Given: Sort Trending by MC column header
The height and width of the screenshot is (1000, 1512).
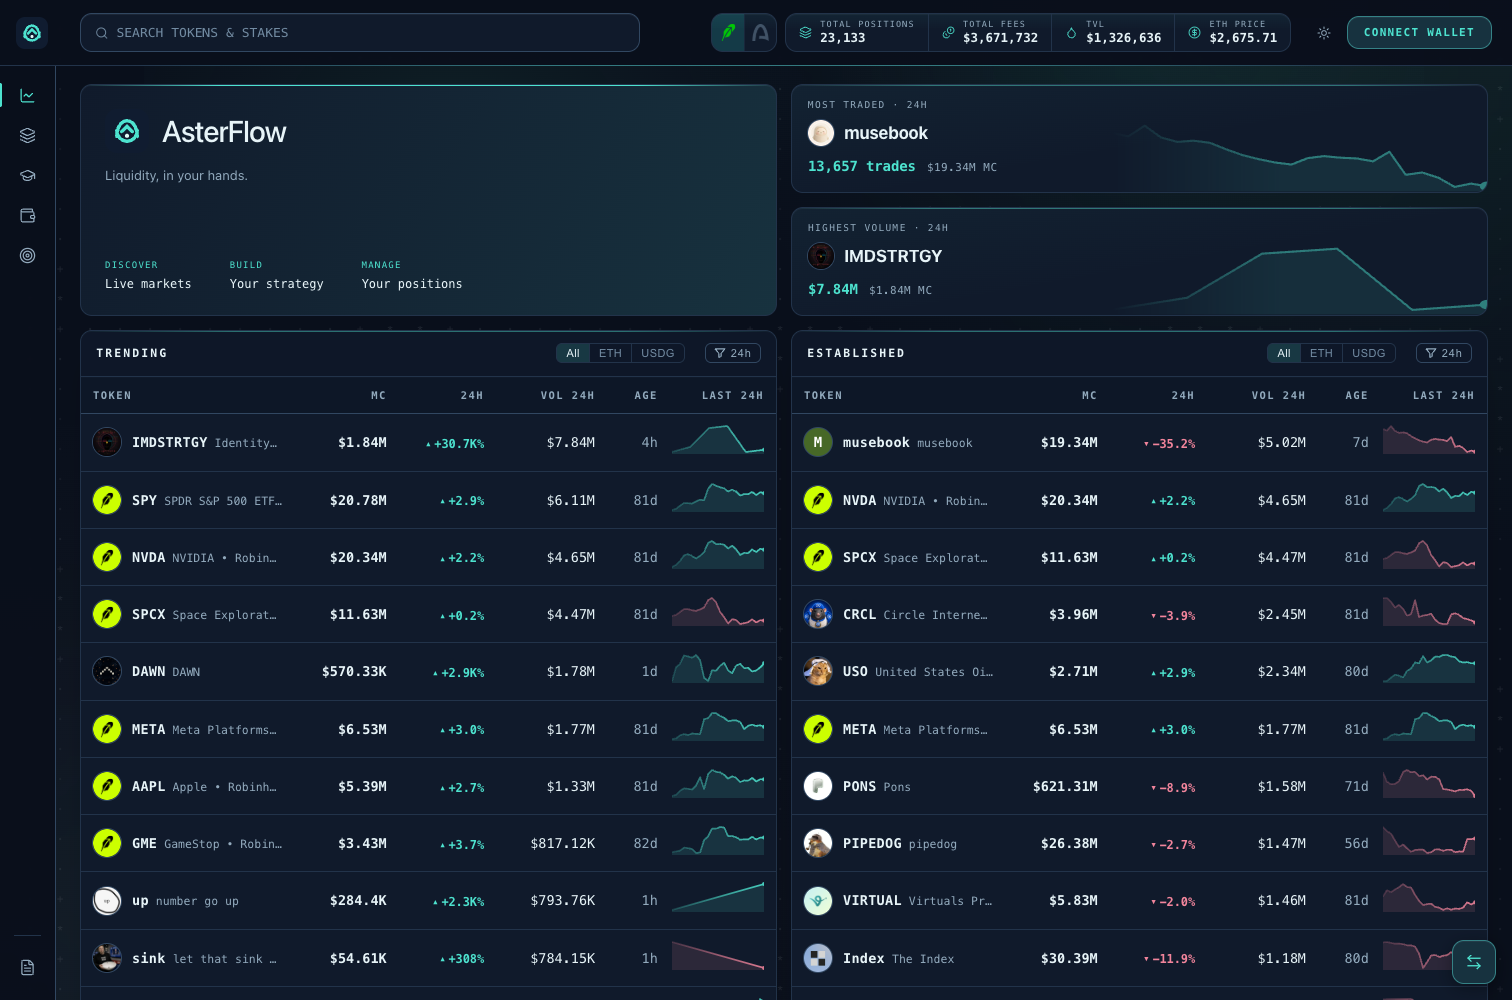Looking at the screenshot, I should tap(378, 396).
